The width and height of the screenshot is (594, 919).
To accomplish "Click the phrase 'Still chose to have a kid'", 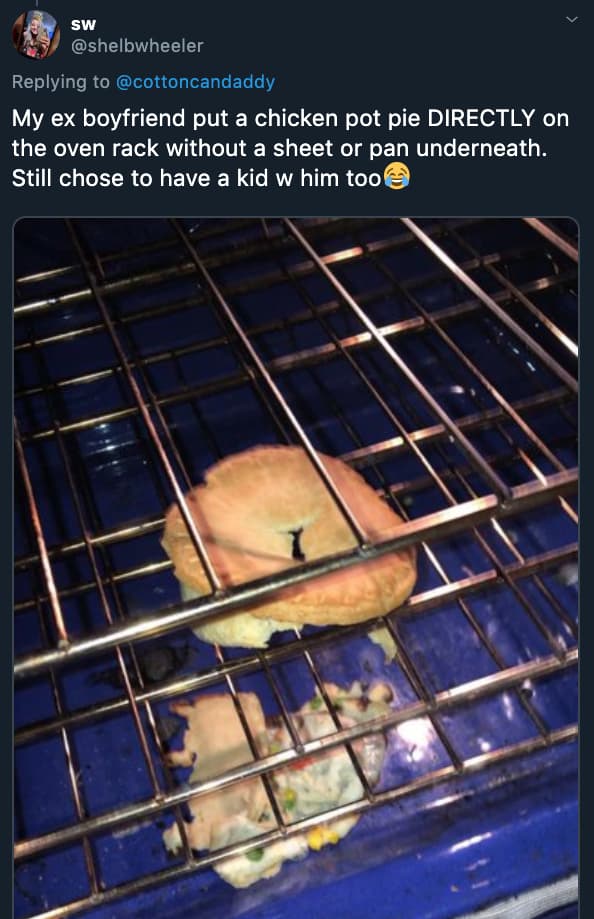I will (x=140, y=178).
